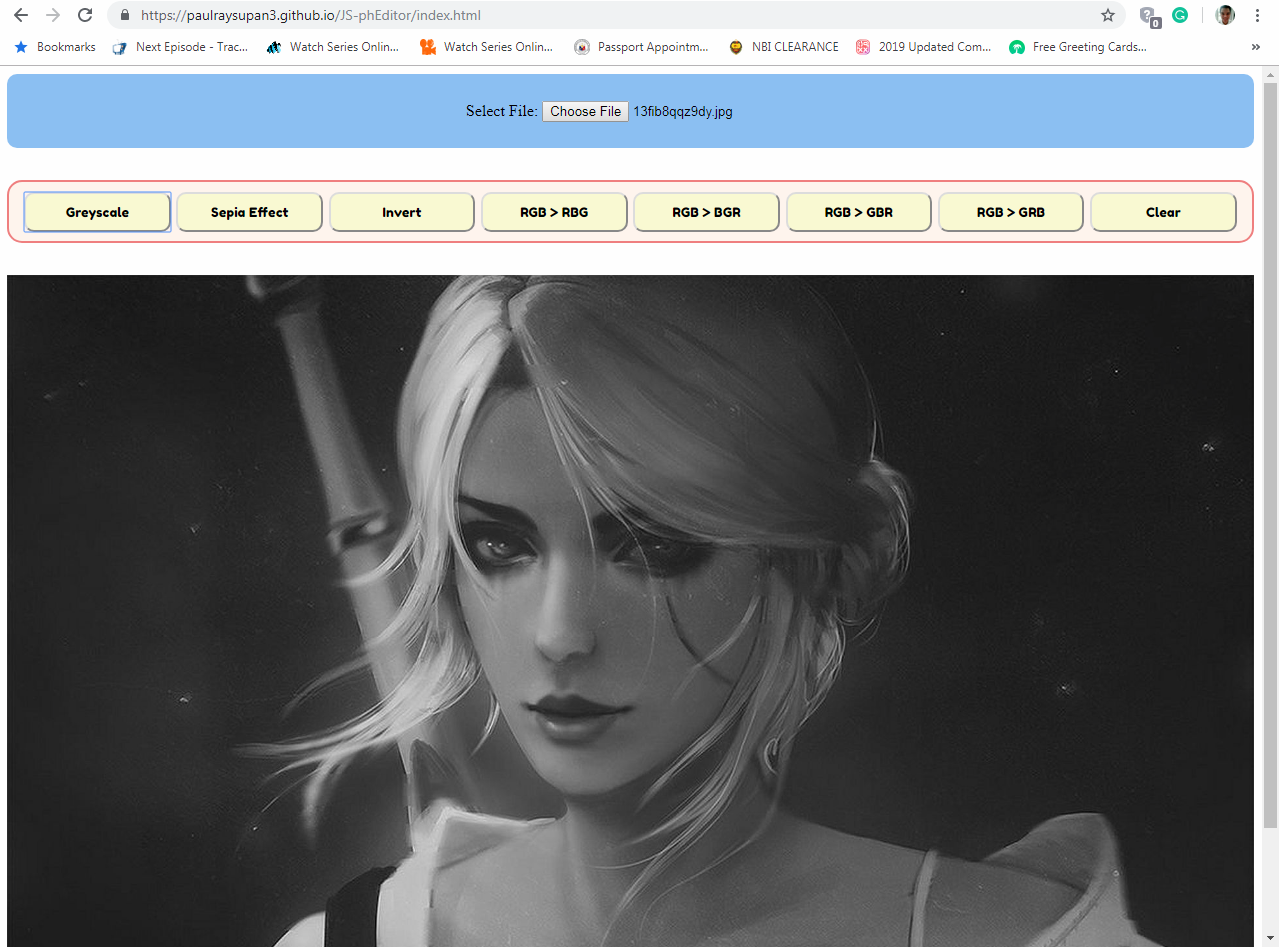Swap channels with RGB > RBG
The height and width of the screenshot is (947, 1279).
[x=554, y=212]
